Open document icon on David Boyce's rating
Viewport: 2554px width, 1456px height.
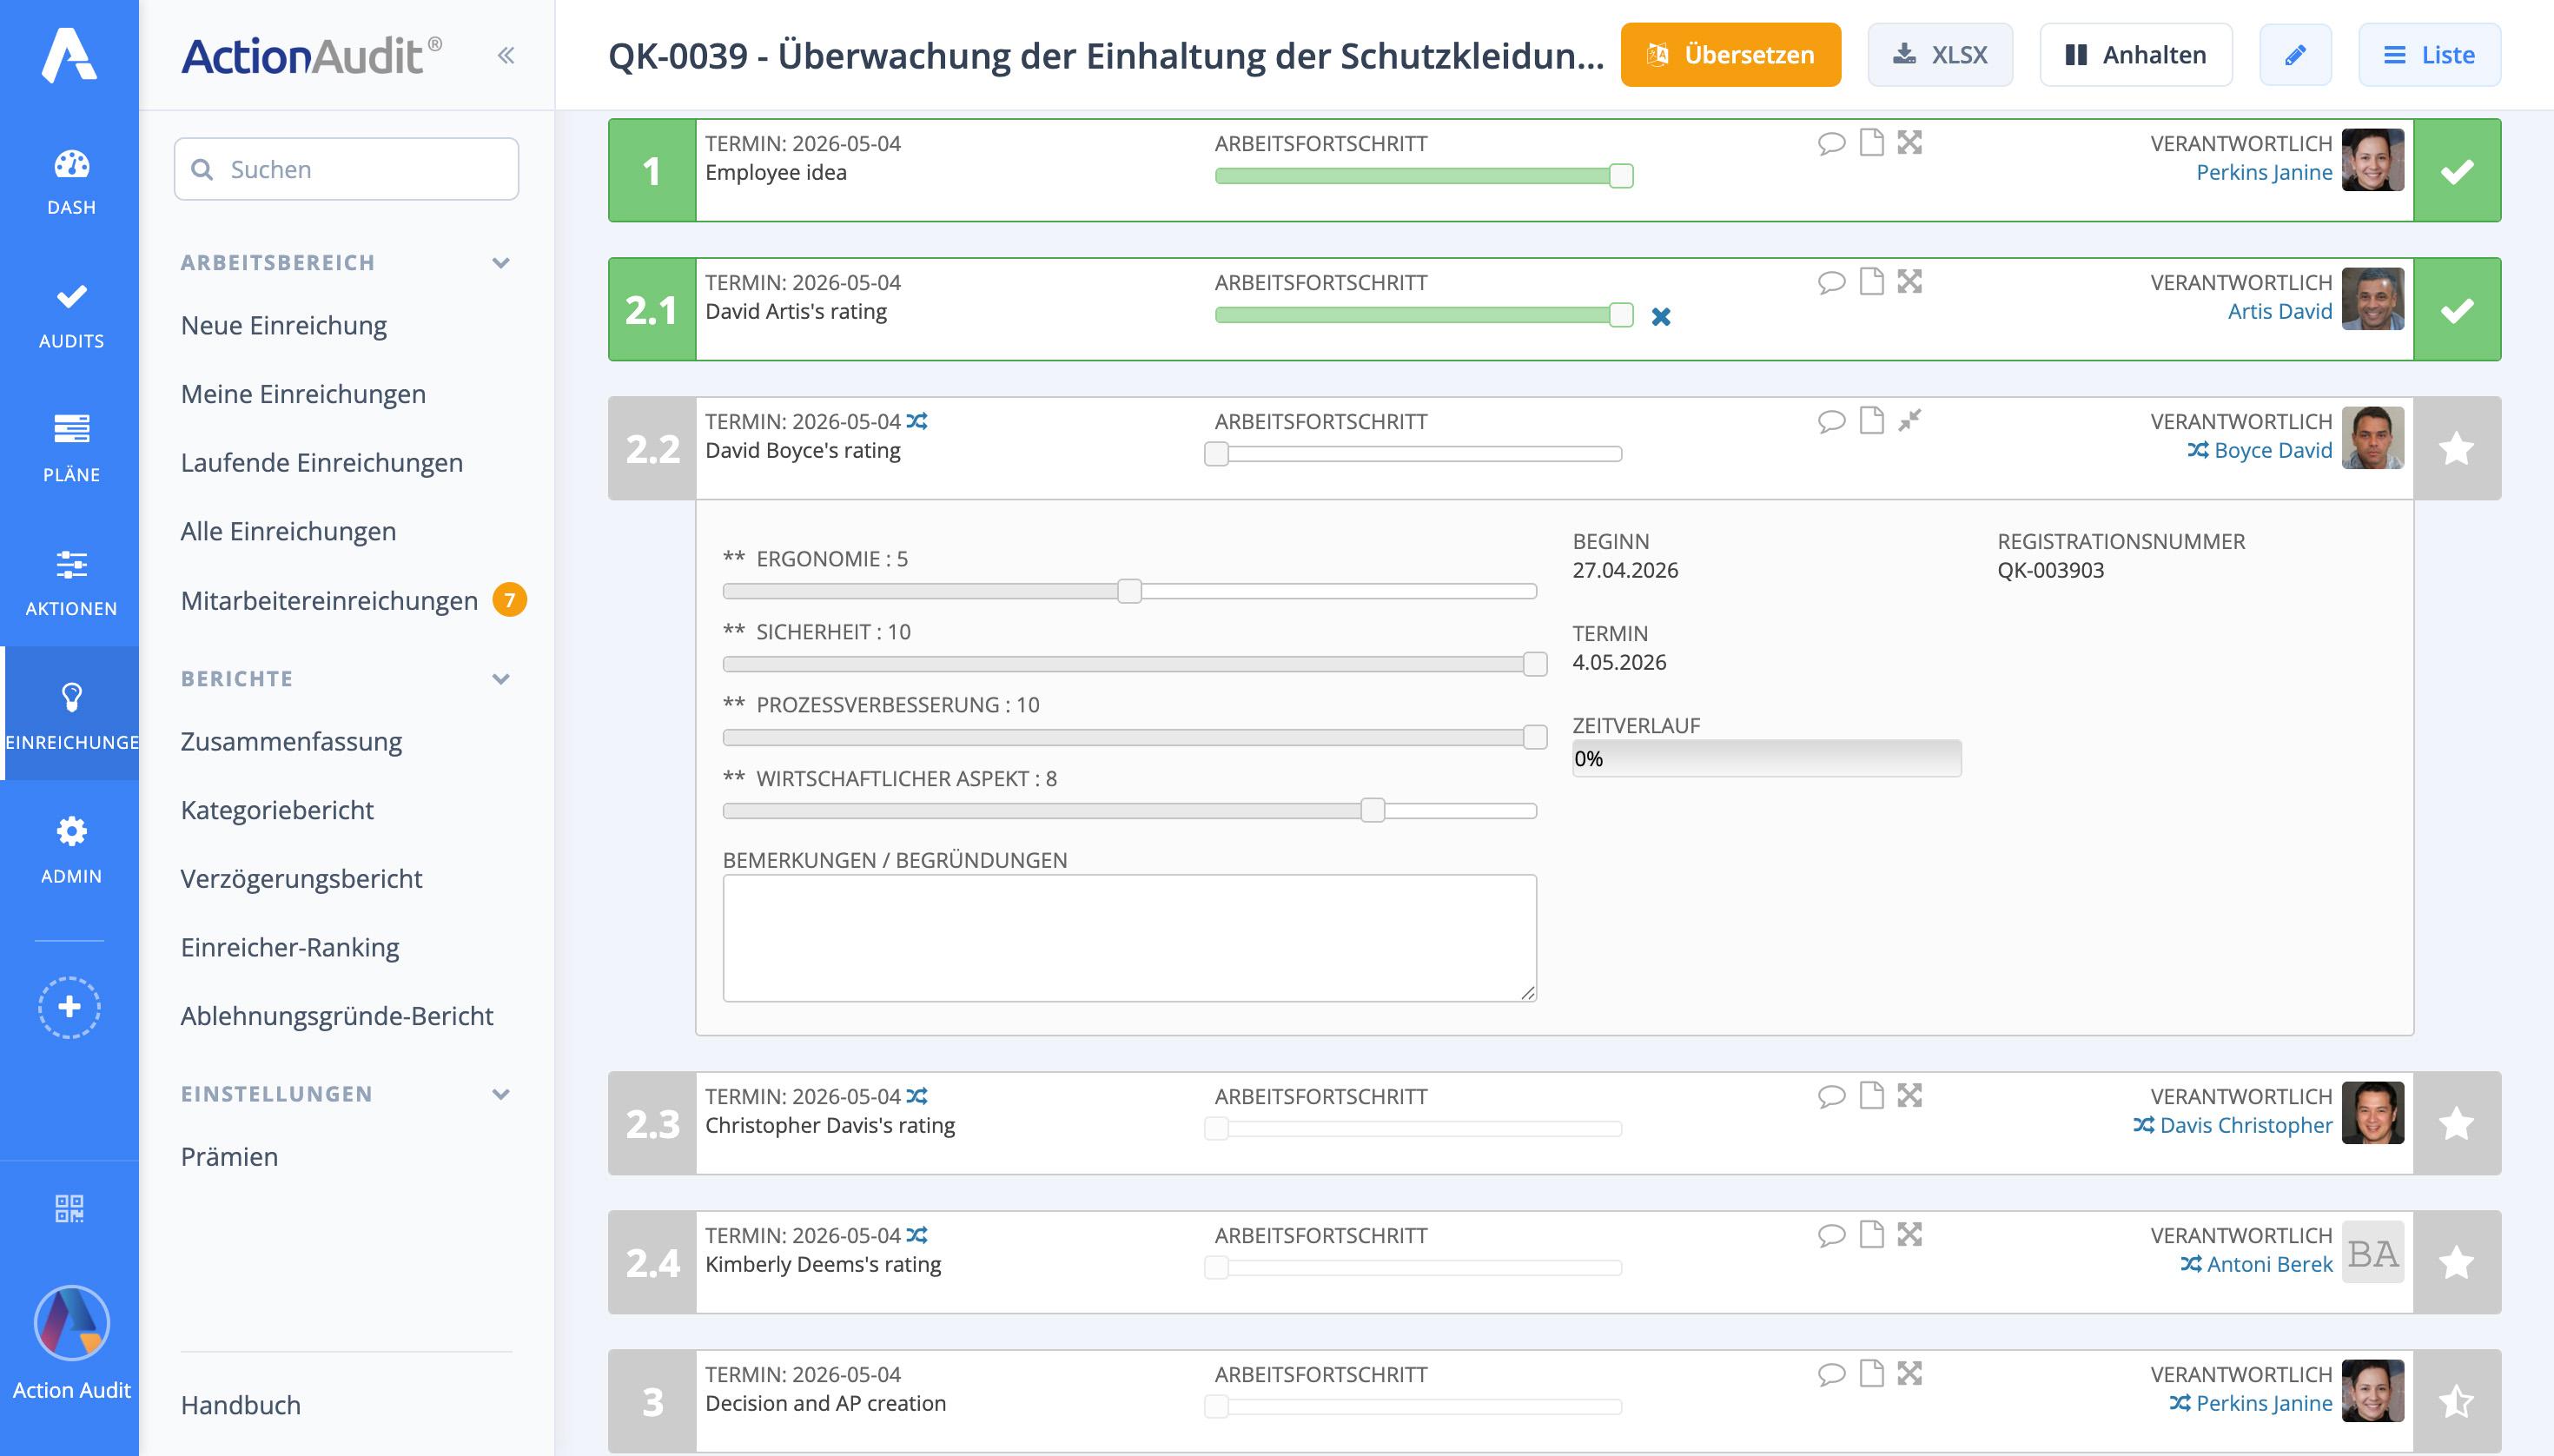pyautogui.click(x=1871, y=420)
